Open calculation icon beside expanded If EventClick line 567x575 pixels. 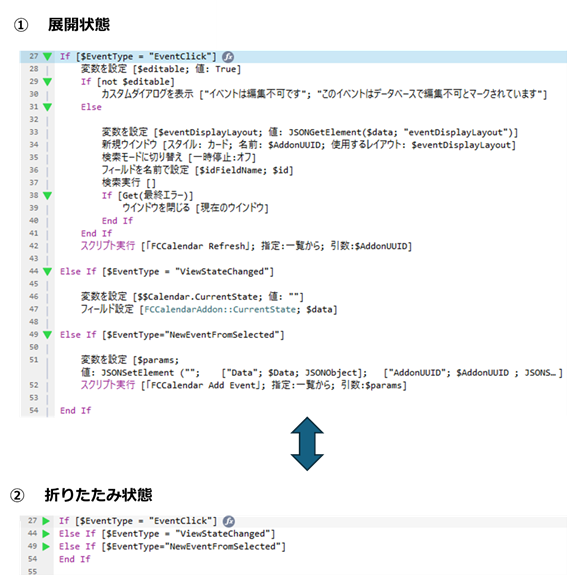click(228, 57)
